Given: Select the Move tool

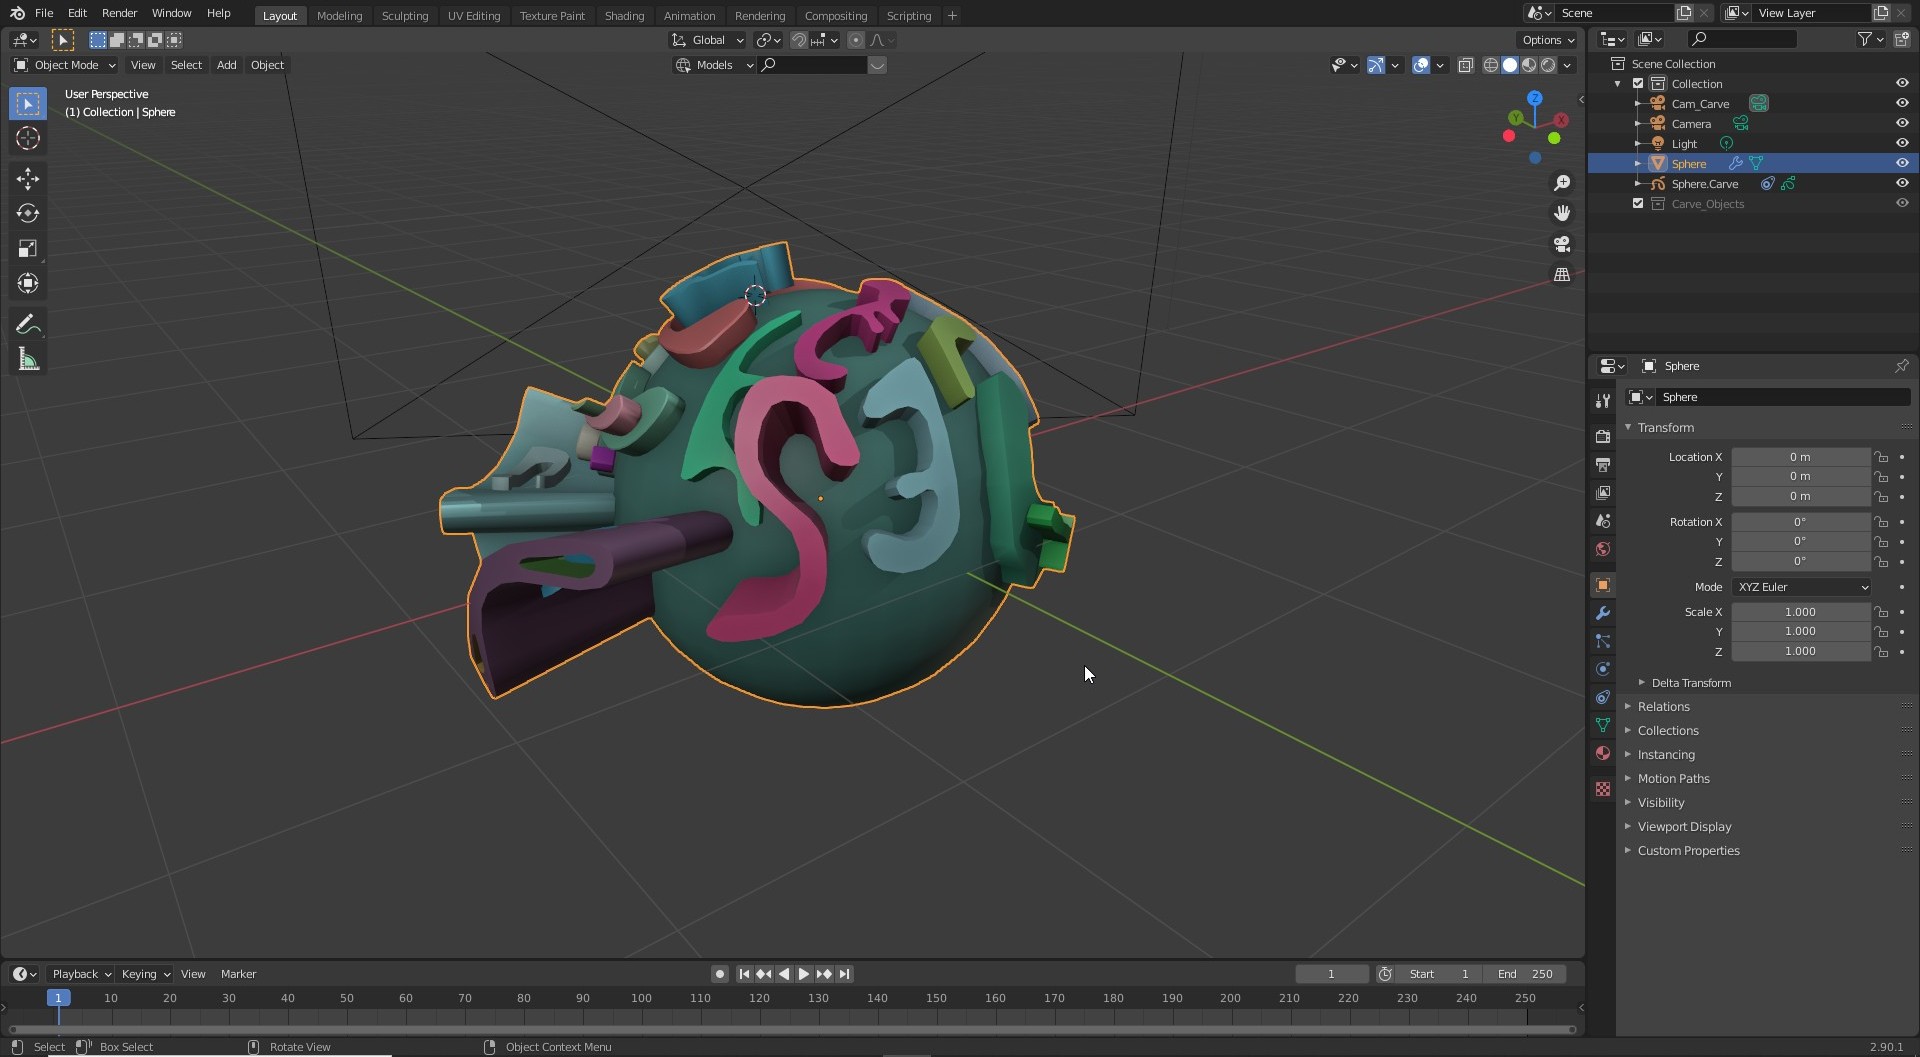Looking at the screenshot, I should click(28, 179).
